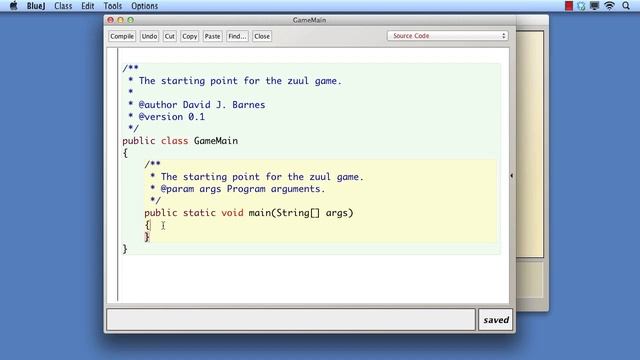Paste from the clipboard

(212, 36)
